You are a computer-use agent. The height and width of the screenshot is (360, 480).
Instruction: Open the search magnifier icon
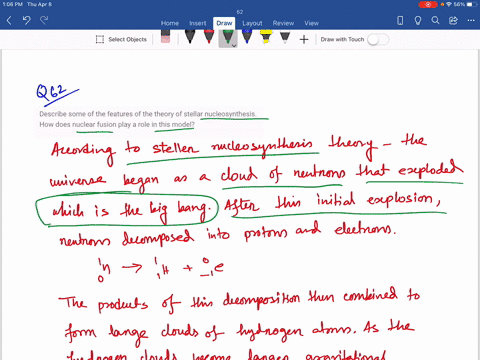pos(435,21)
